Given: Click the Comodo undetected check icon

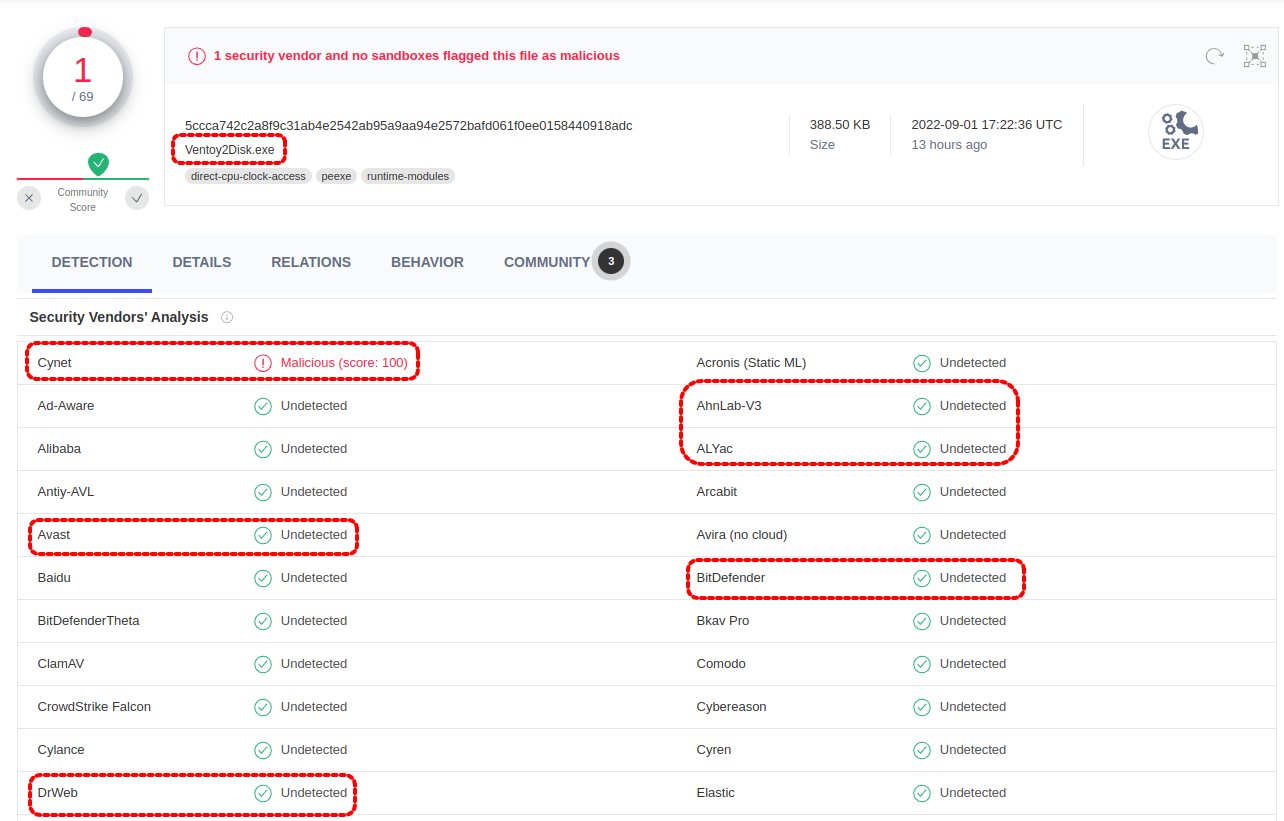Looking at the screenshot, I should (922, 664).
